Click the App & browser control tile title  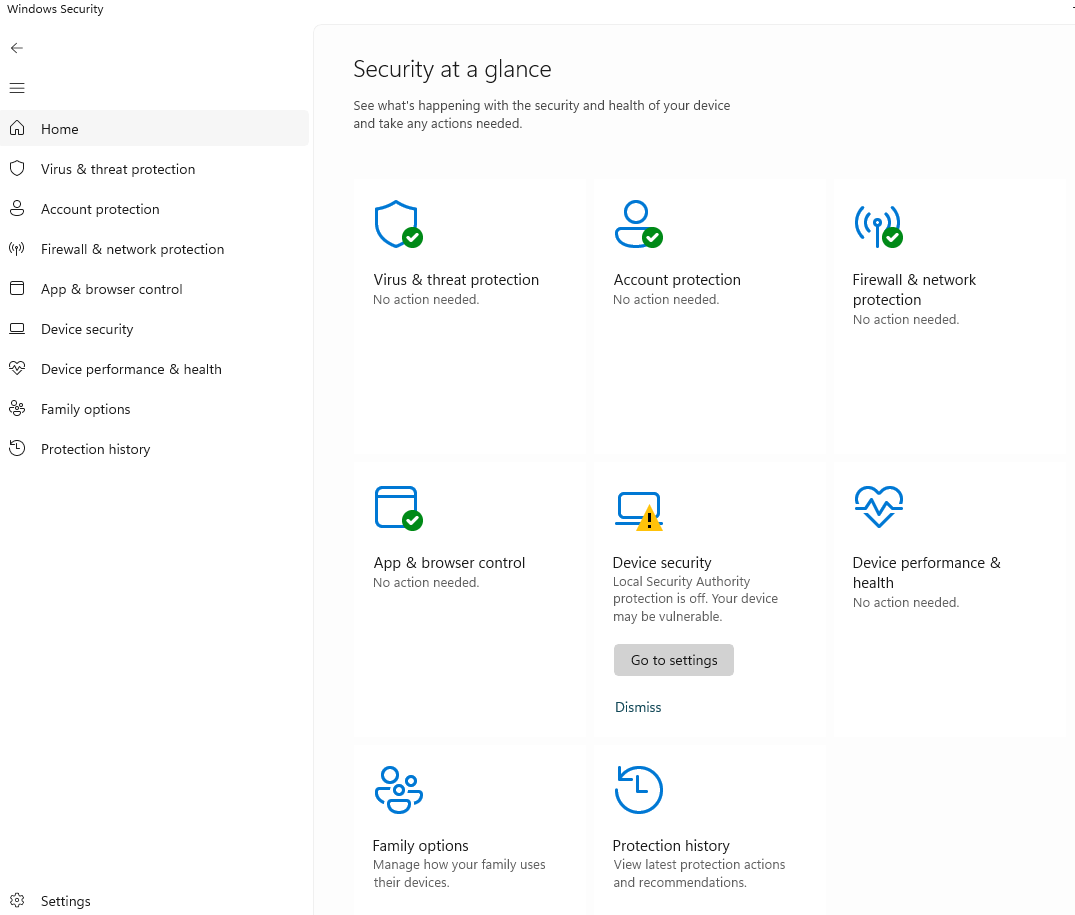point(449,563)
